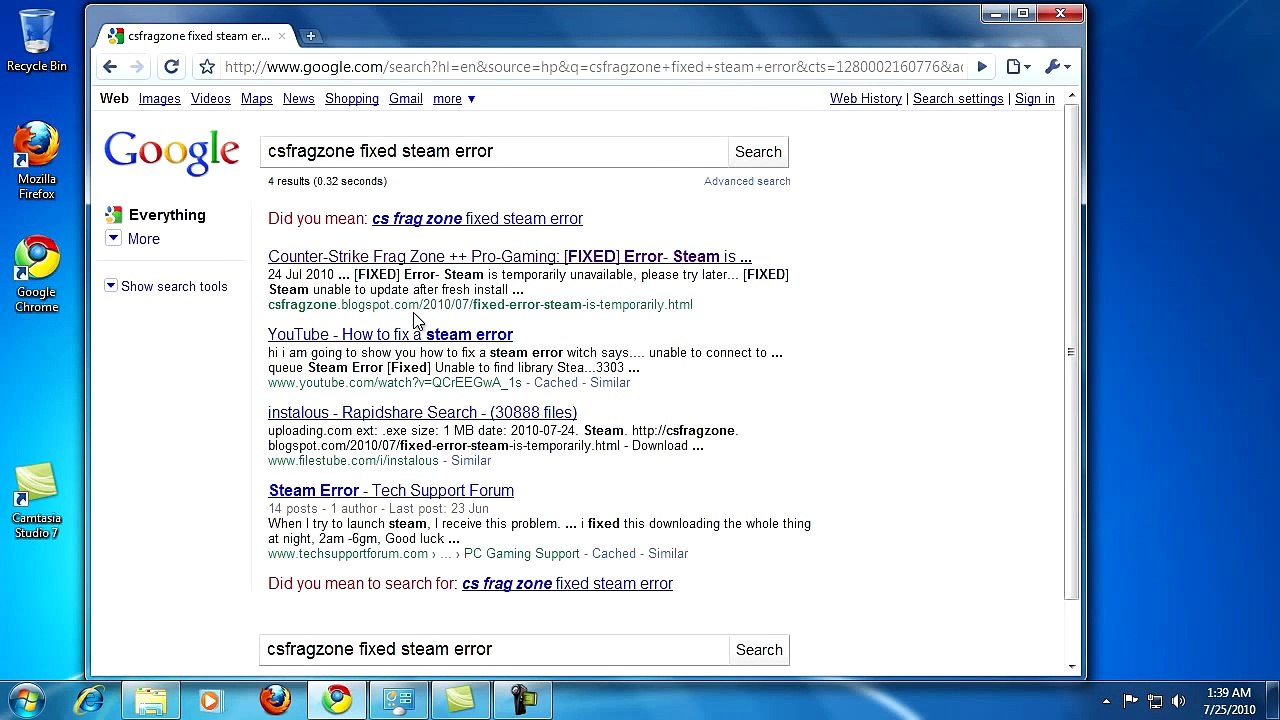Switch to Videos search
The image size is (1280, 720).
210,99
